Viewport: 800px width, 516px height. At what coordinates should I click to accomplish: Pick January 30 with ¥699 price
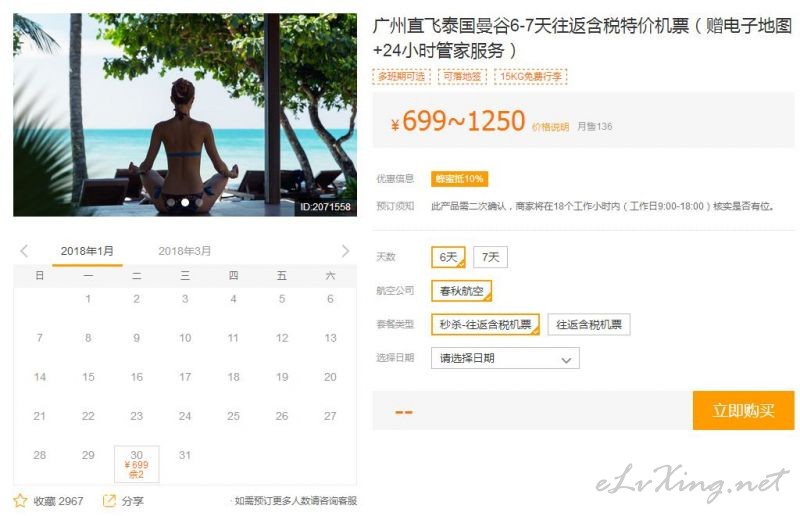coord(137,464)
